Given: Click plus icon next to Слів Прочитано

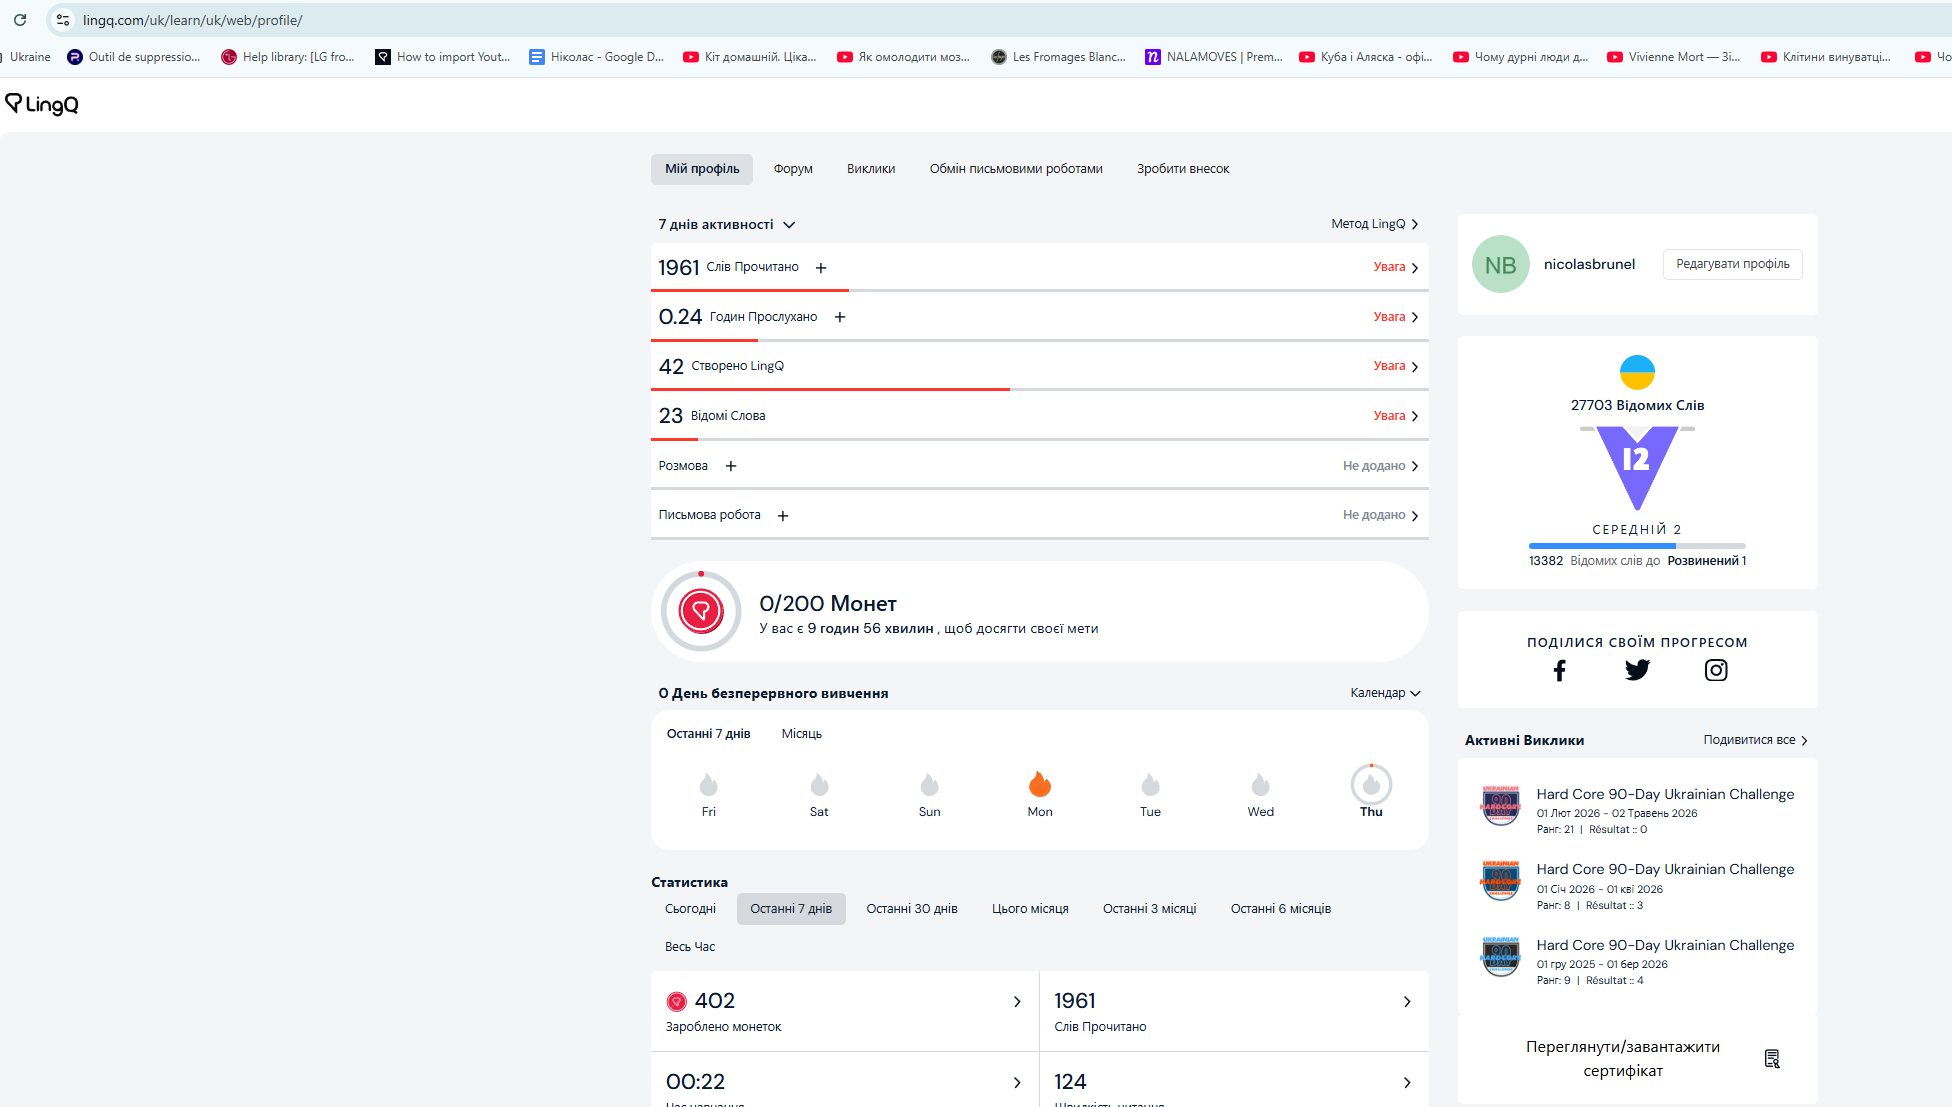Looking at the screenshot, I should point(821,268).
